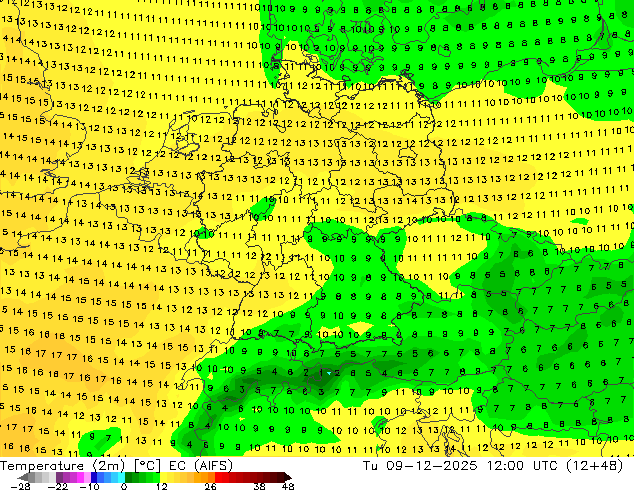Select the green segment of the color scale
Image resolution: width=634 pixels, height=490 pixels.
pos(142,477)
